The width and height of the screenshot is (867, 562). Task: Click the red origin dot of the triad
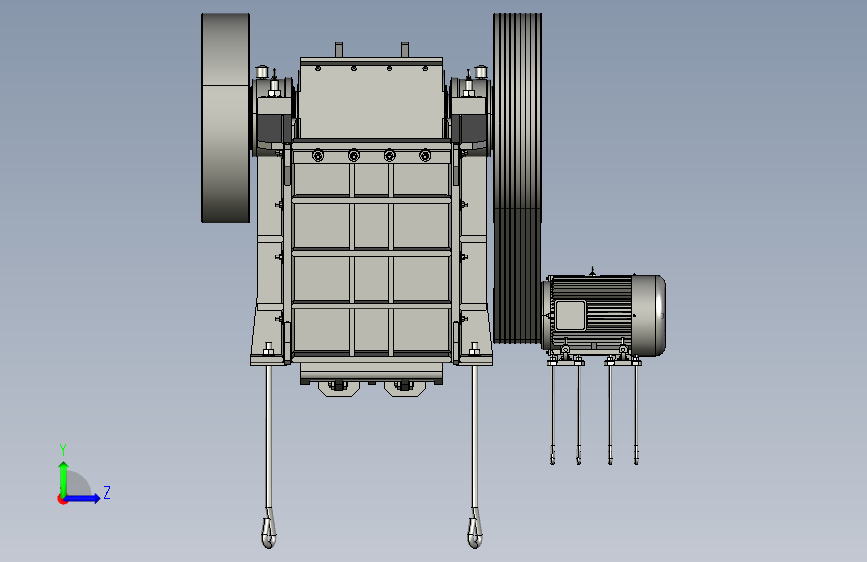[62, 499]
